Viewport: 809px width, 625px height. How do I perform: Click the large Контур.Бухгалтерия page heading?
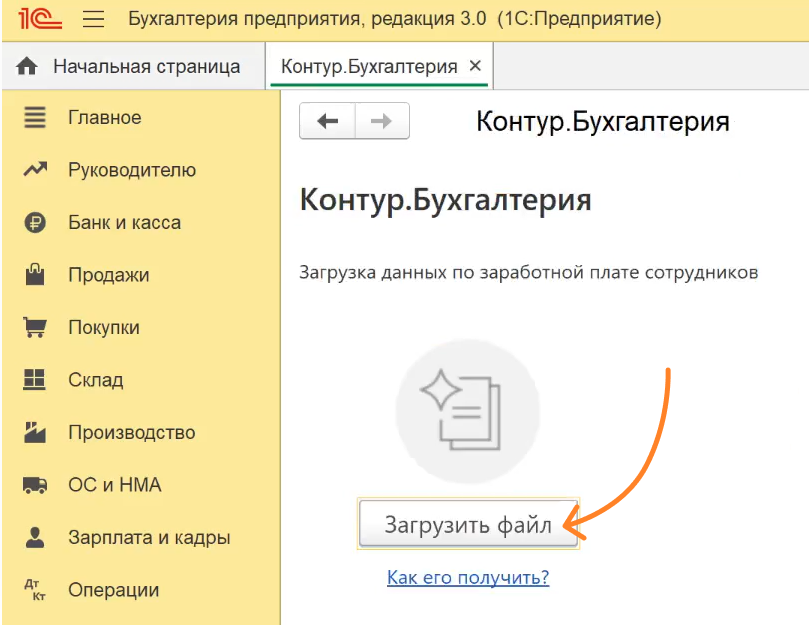click(x=446, y=200)
